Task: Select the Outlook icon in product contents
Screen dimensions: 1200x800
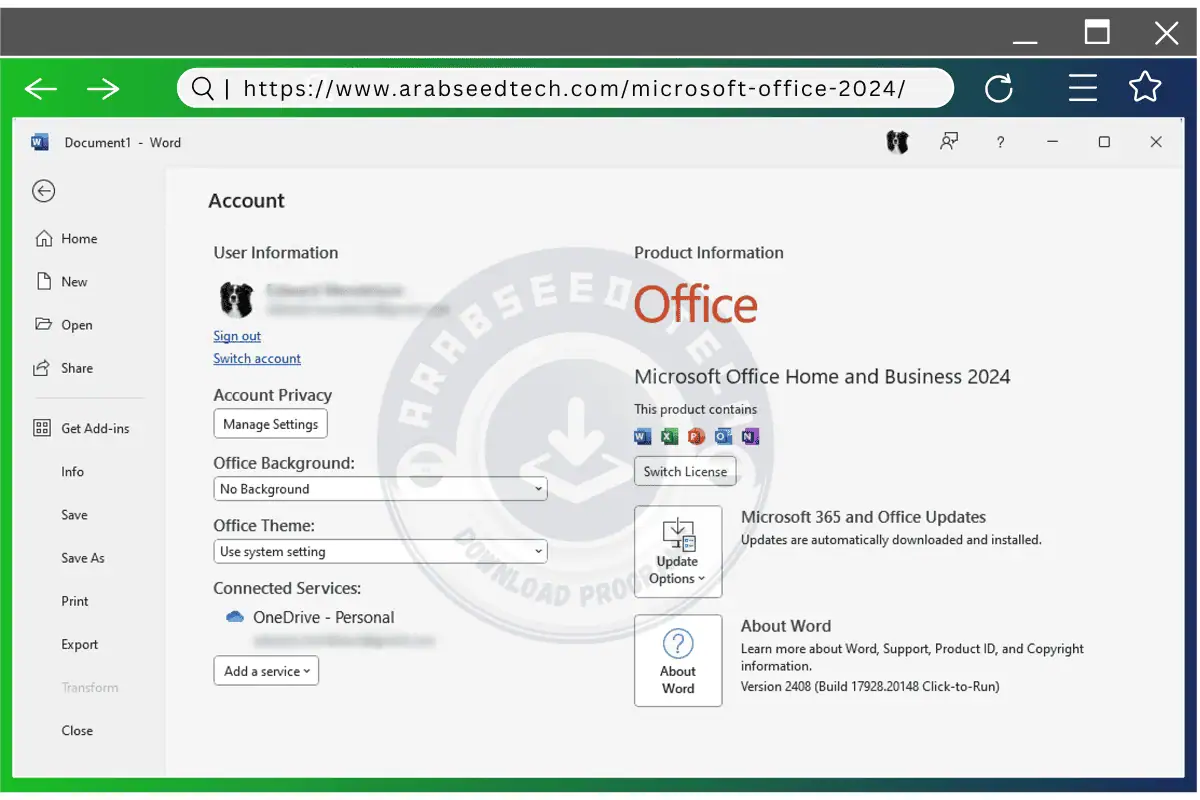Action: [x=723, y=436]
